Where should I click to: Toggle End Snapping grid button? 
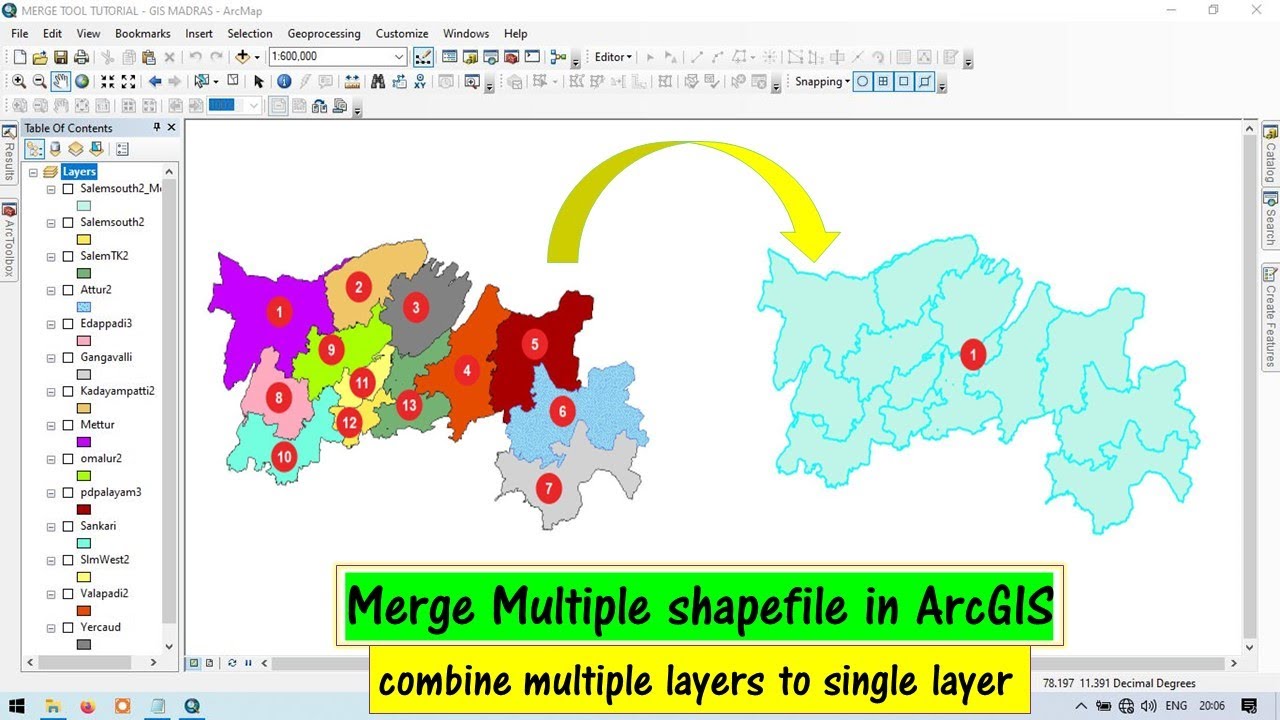click(x=884, y=82)
